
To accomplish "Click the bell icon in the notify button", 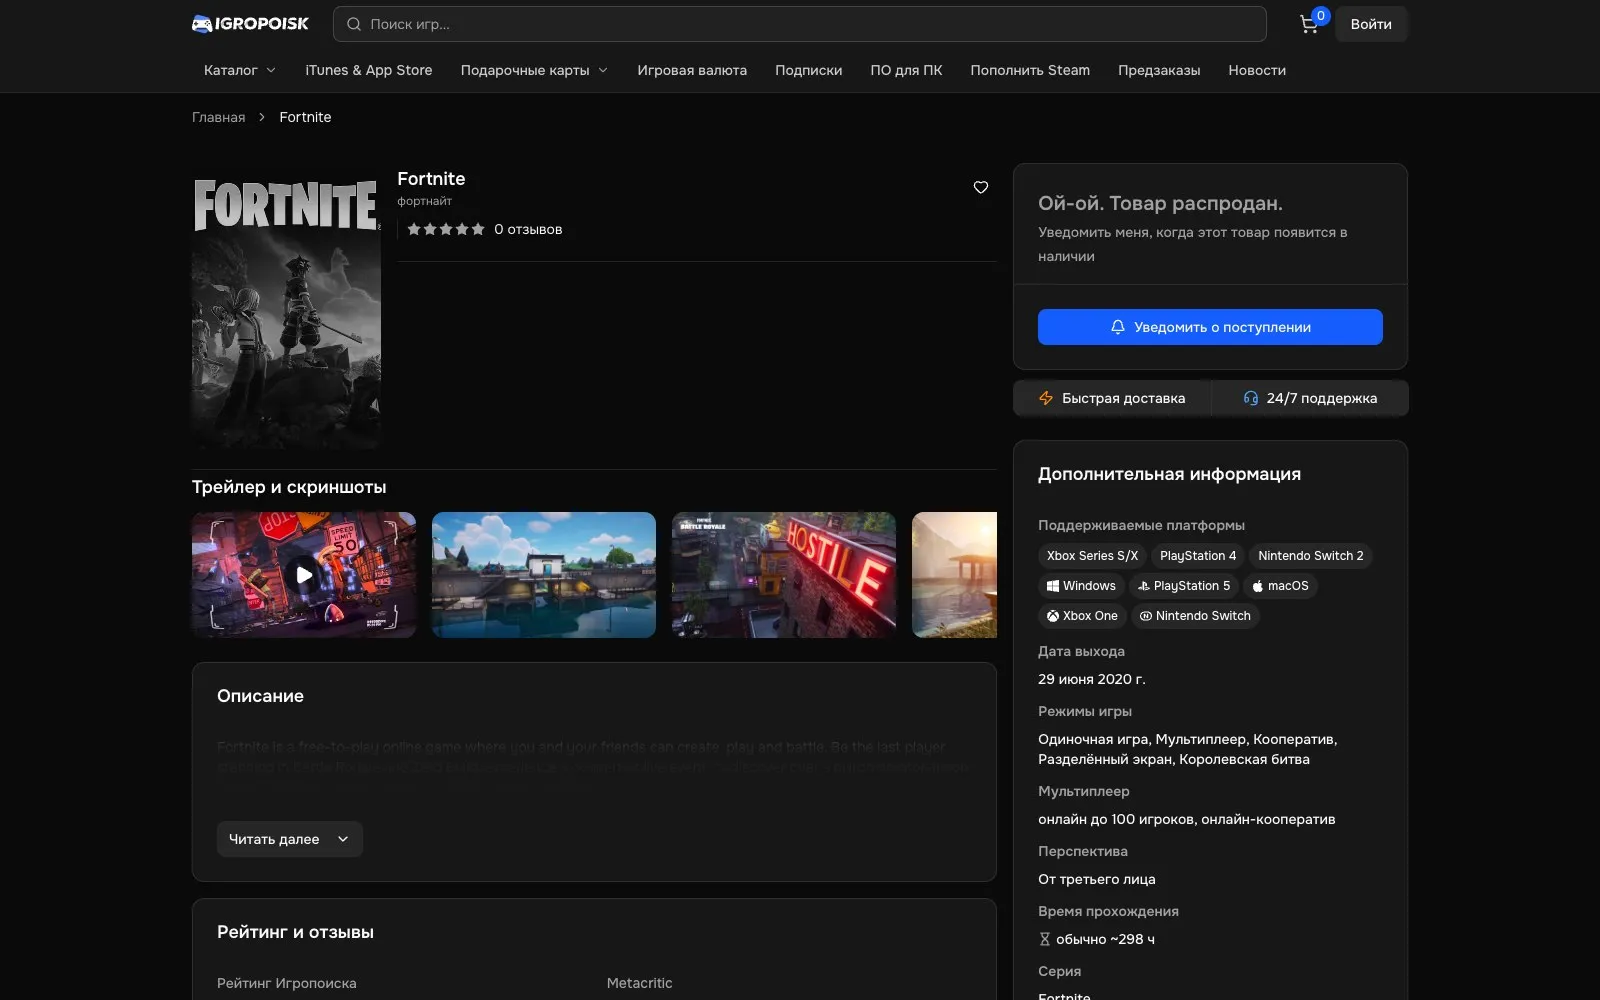I will (x=1118, y=327).
